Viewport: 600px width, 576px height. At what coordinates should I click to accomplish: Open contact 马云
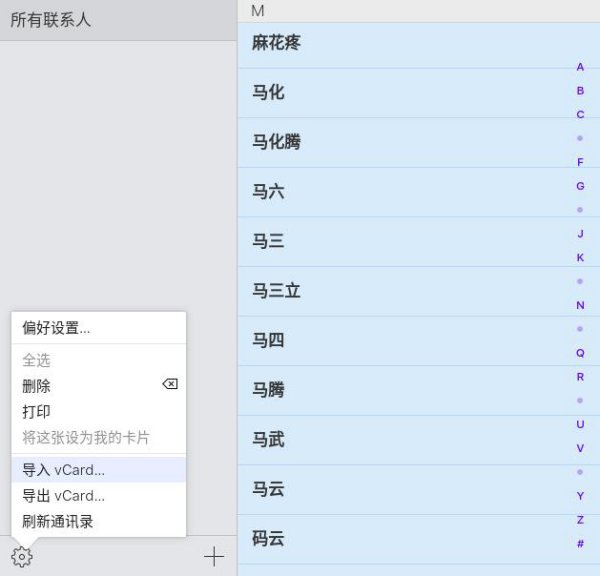pos(268,489)
